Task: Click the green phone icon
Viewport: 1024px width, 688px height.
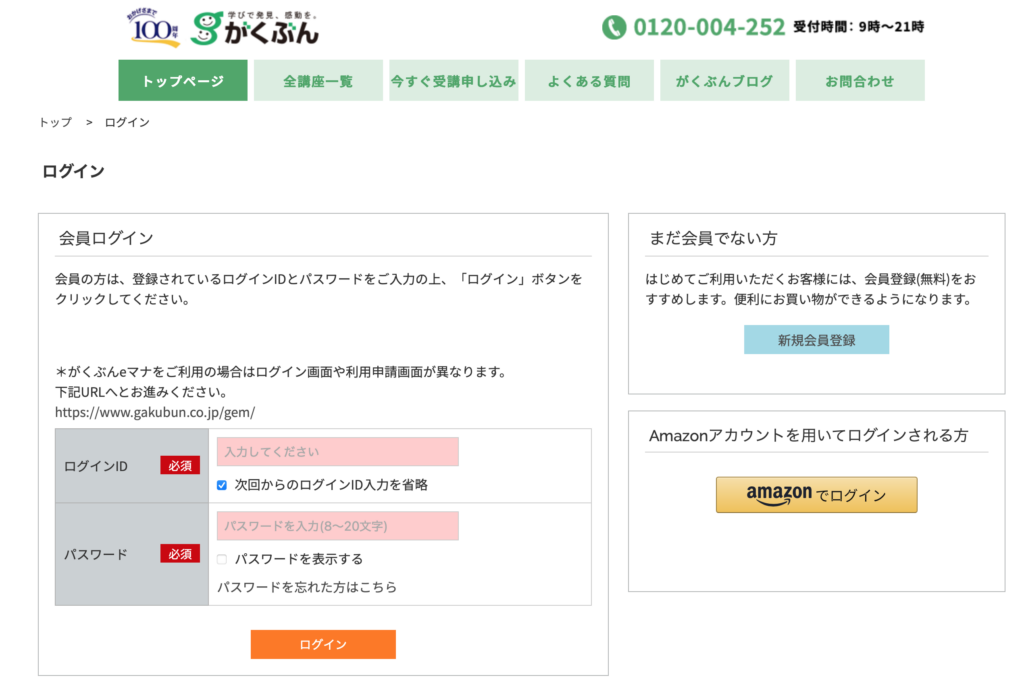Action: tap(613, 27)
